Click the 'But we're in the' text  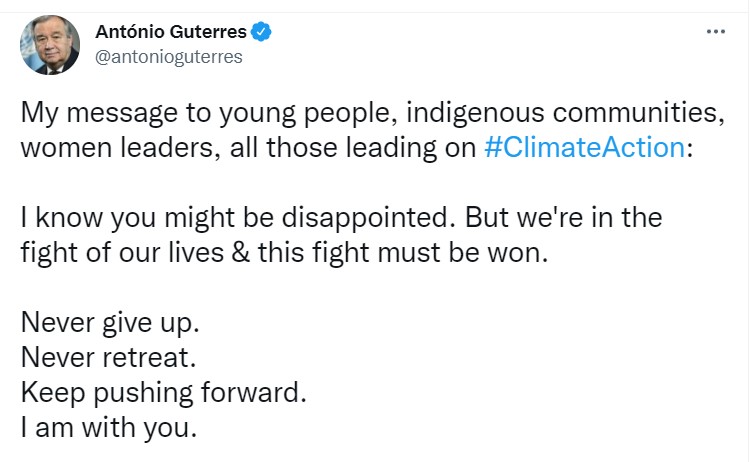click(x=563, y=217)
